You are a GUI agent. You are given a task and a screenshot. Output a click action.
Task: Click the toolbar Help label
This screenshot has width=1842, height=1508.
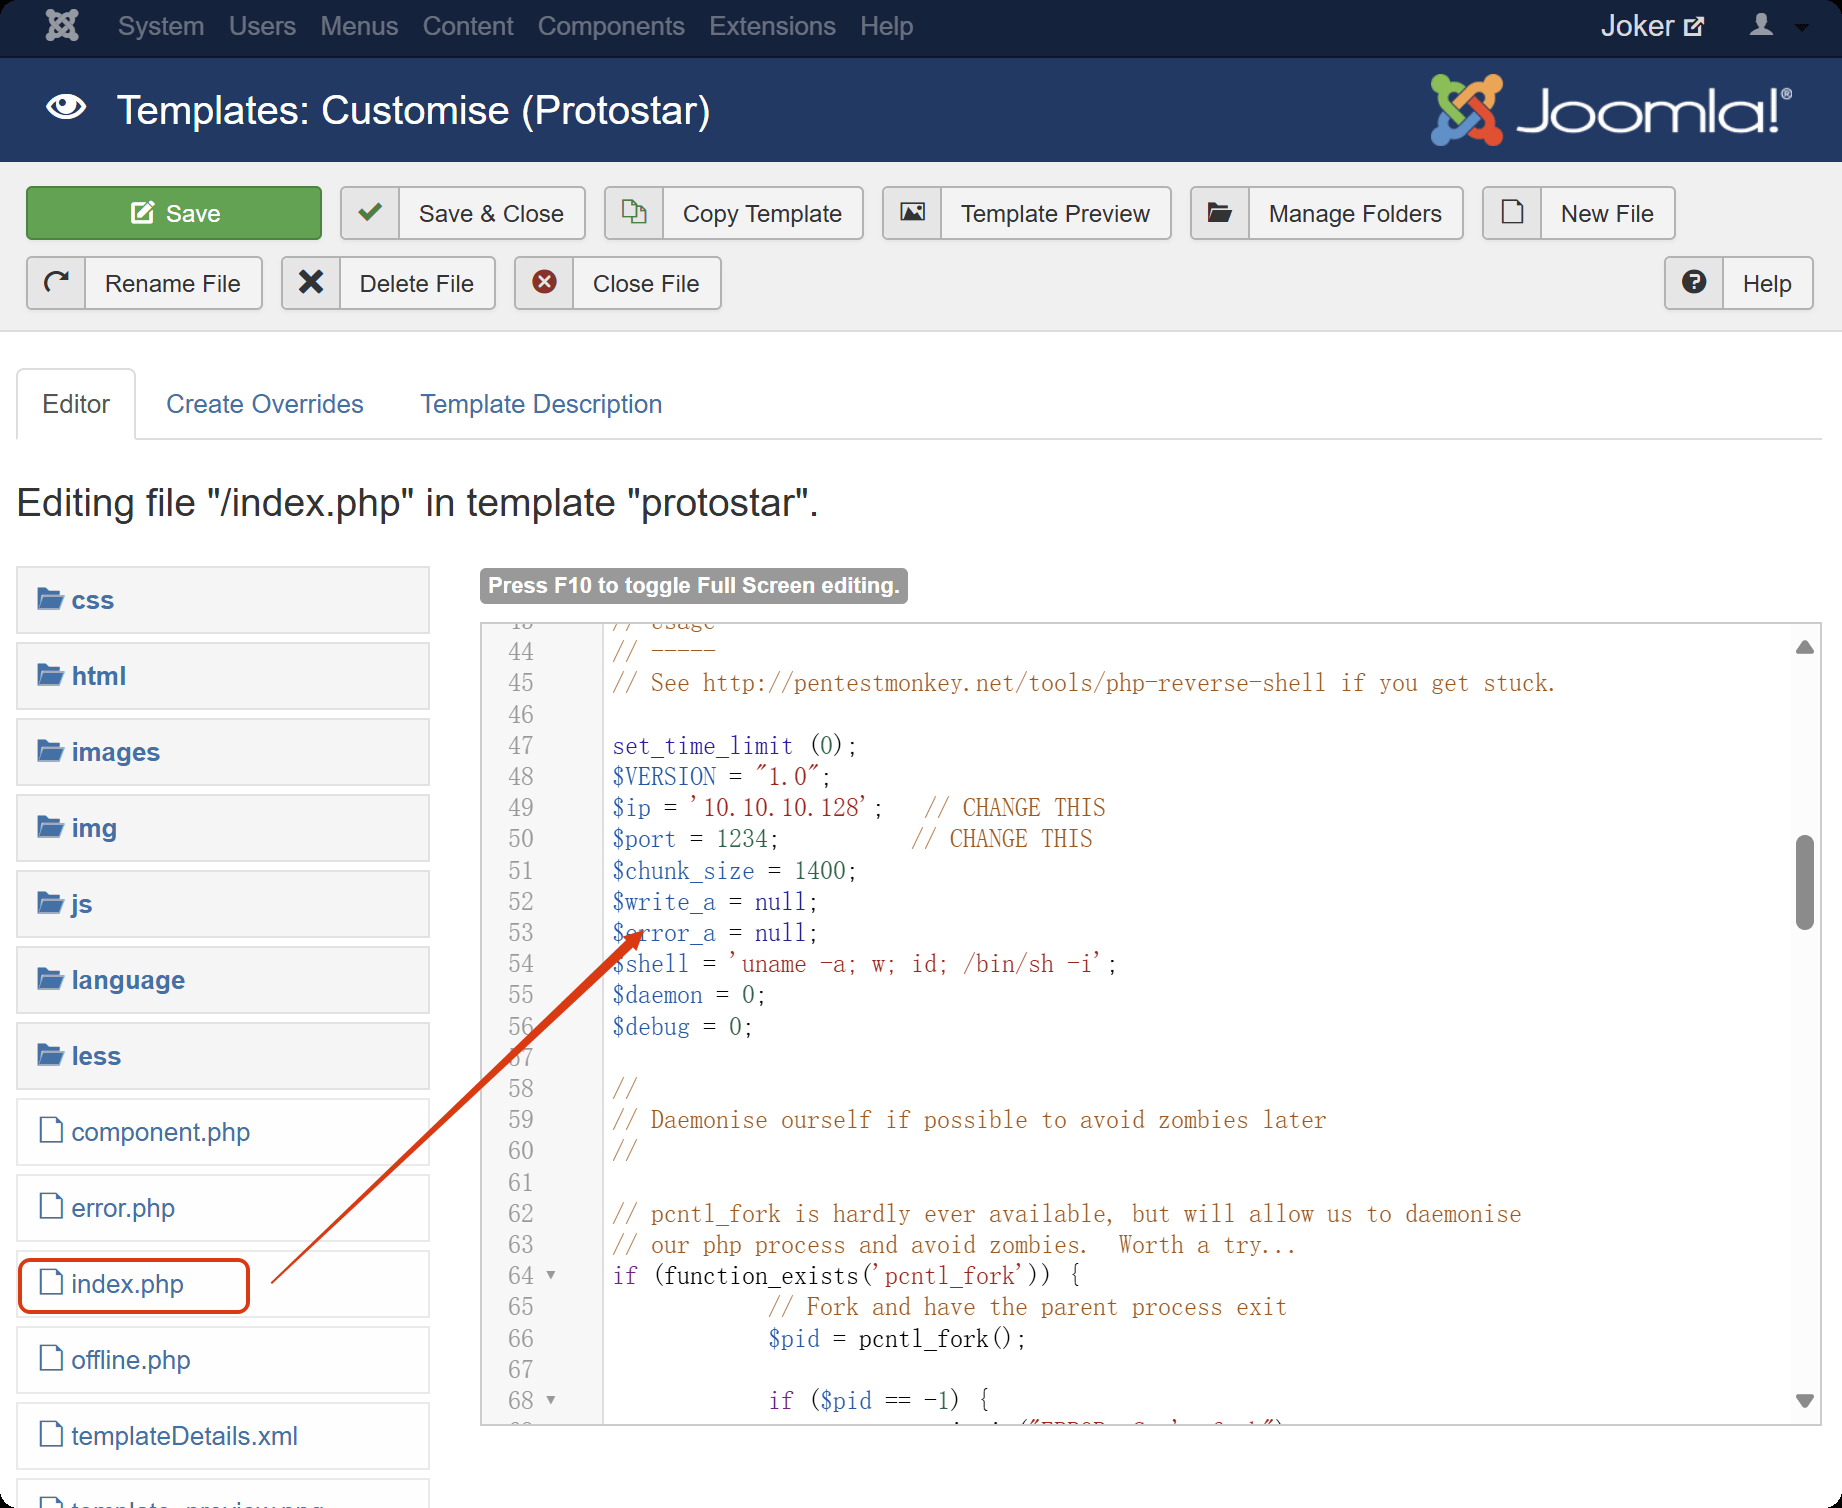tap(1767, 284)
